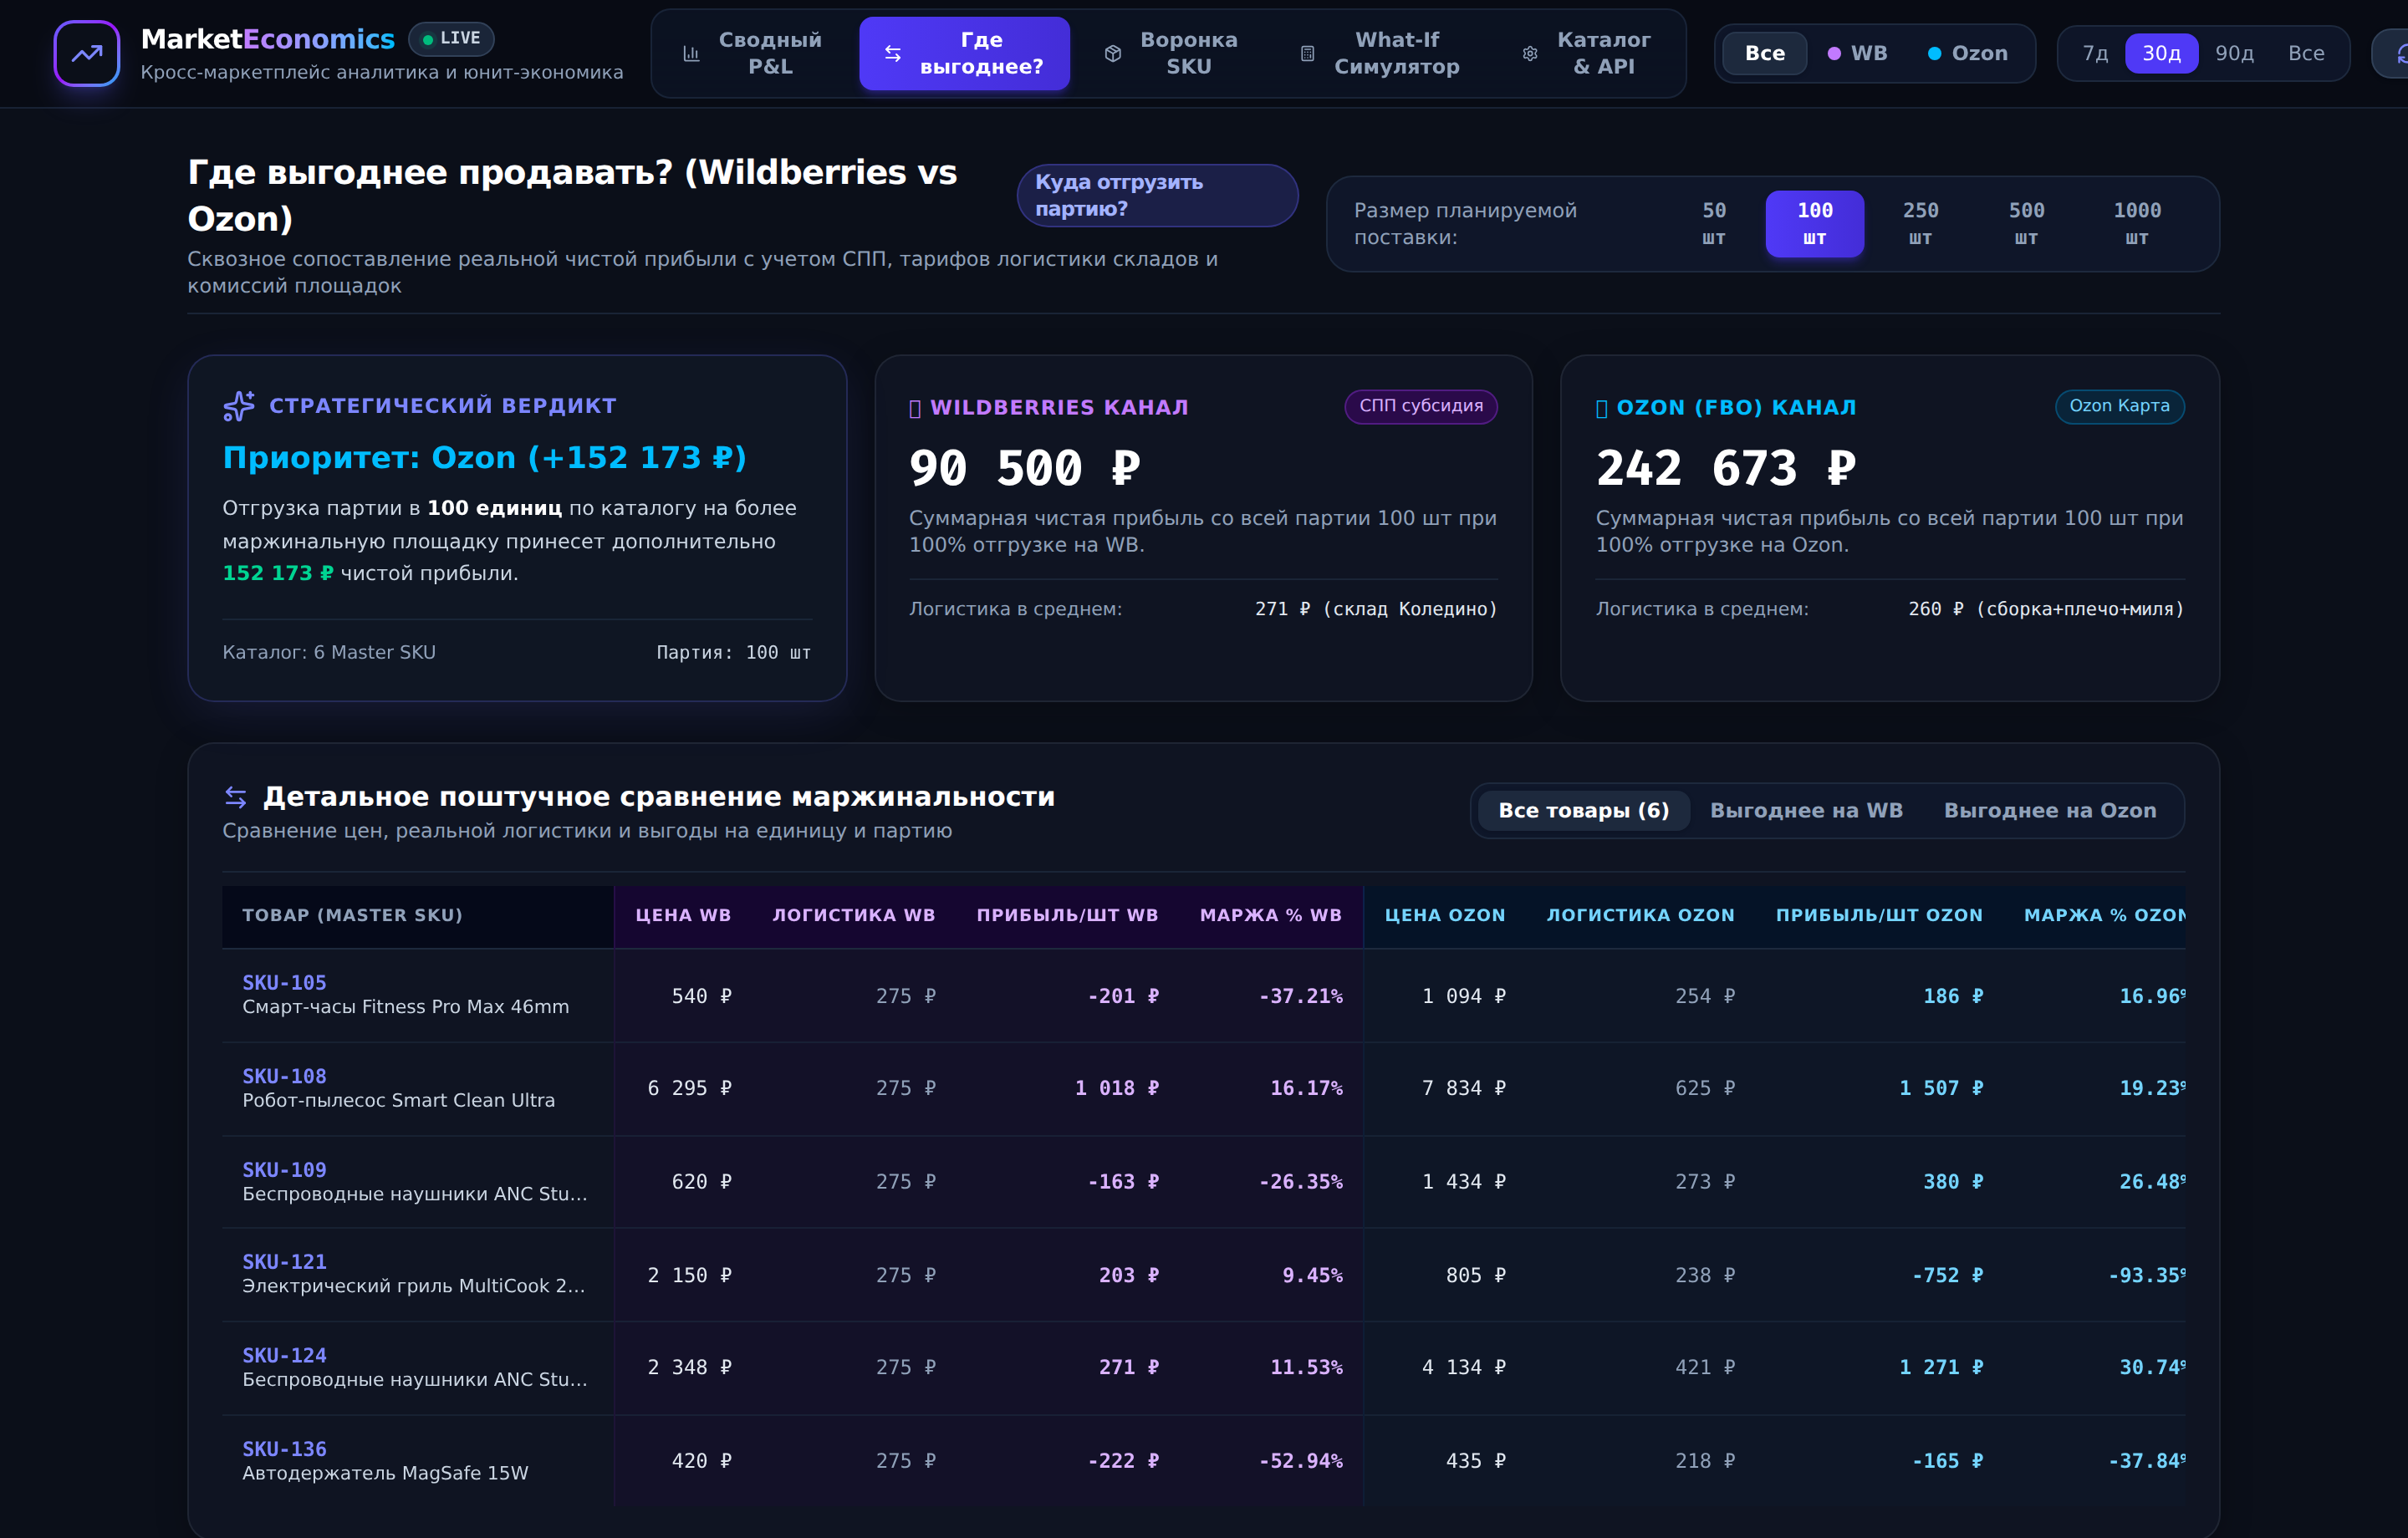The image size is (2408, 1538).
Task: Open the What-If Симулятор tab
Action: click(x=1381, y=53)
